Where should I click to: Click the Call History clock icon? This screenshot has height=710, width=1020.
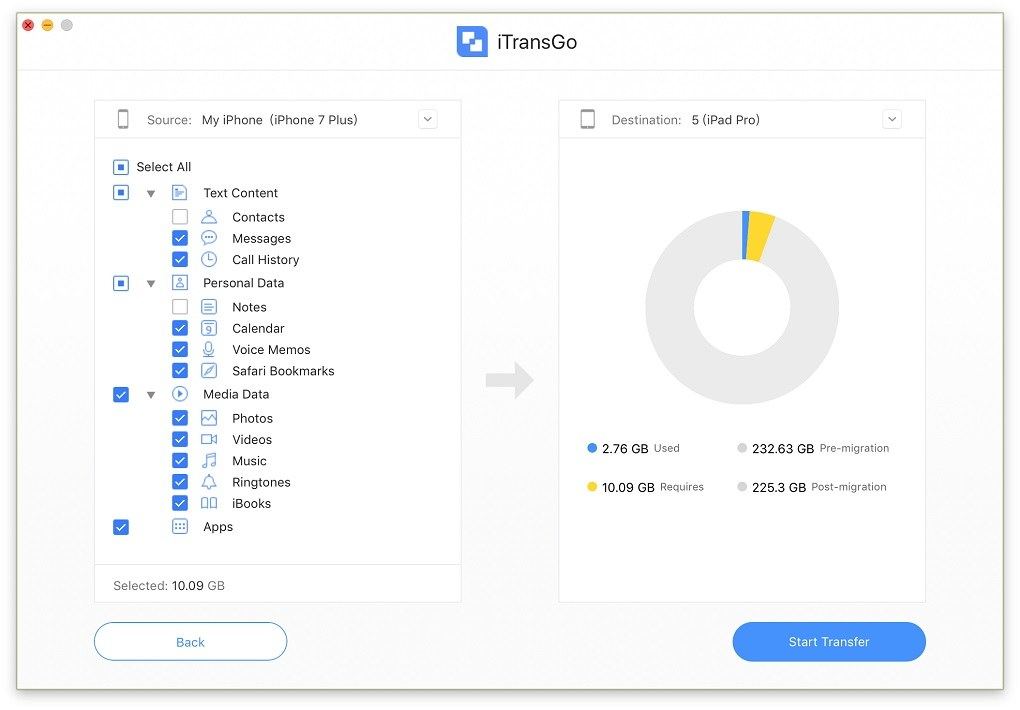(x=209, y=259)
